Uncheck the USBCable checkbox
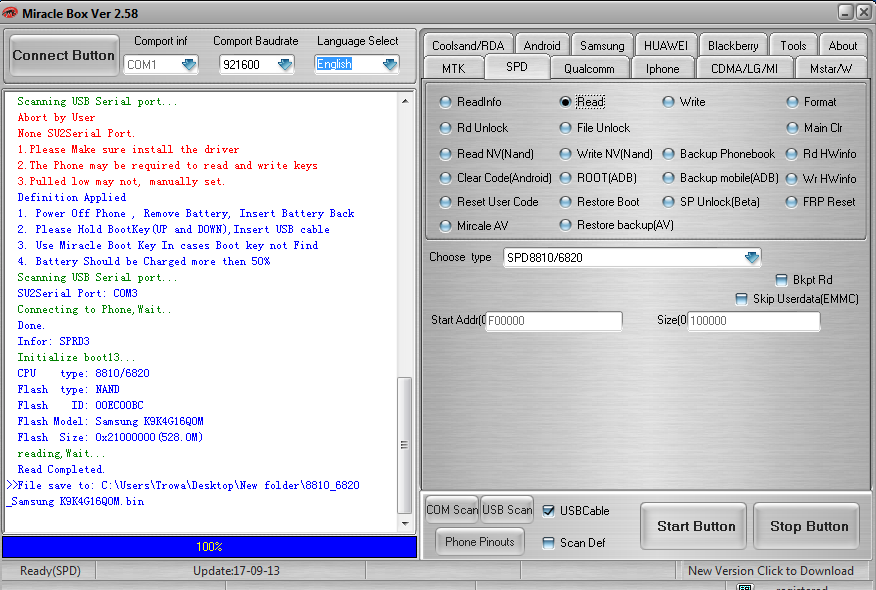Viewport: 876px width, 590px height. pyautogui.click(x=549, y=511)
